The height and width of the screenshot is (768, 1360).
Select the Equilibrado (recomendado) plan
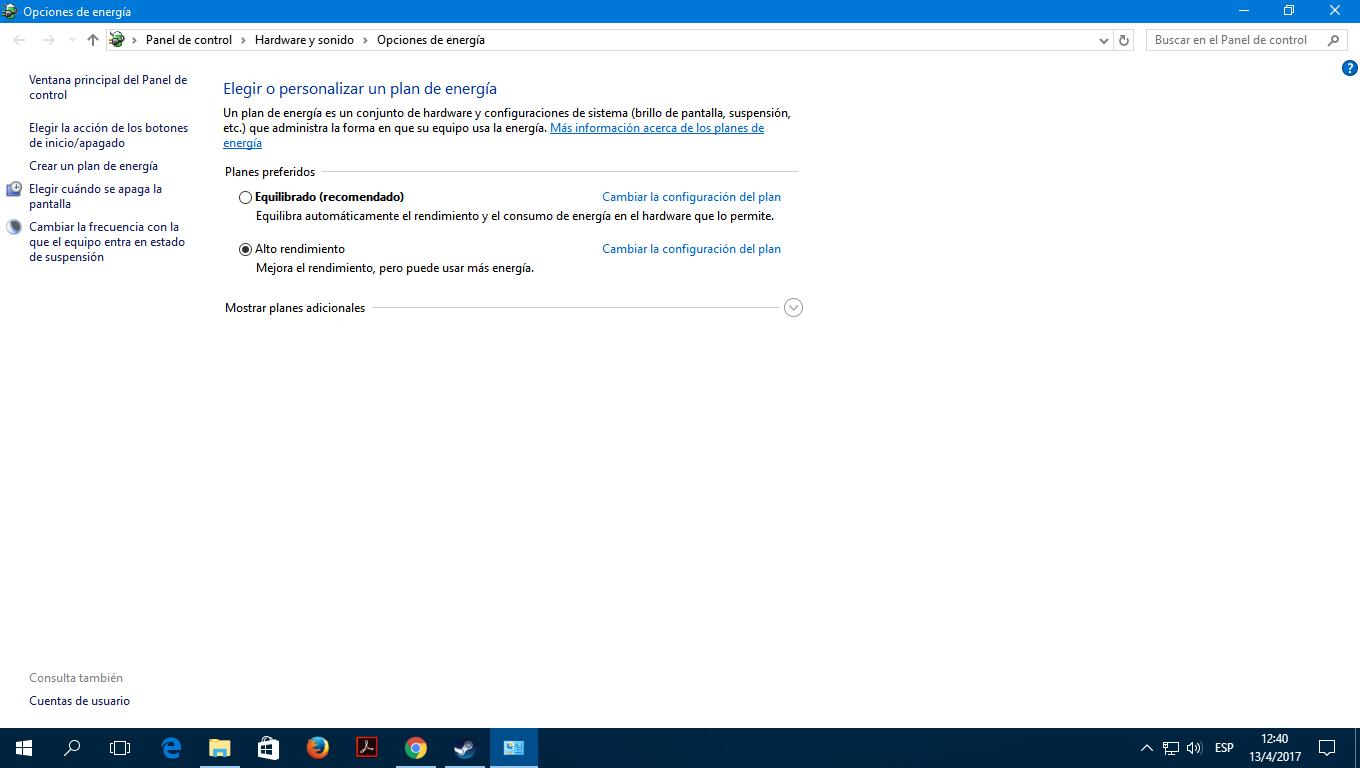(x=245, y=198)
